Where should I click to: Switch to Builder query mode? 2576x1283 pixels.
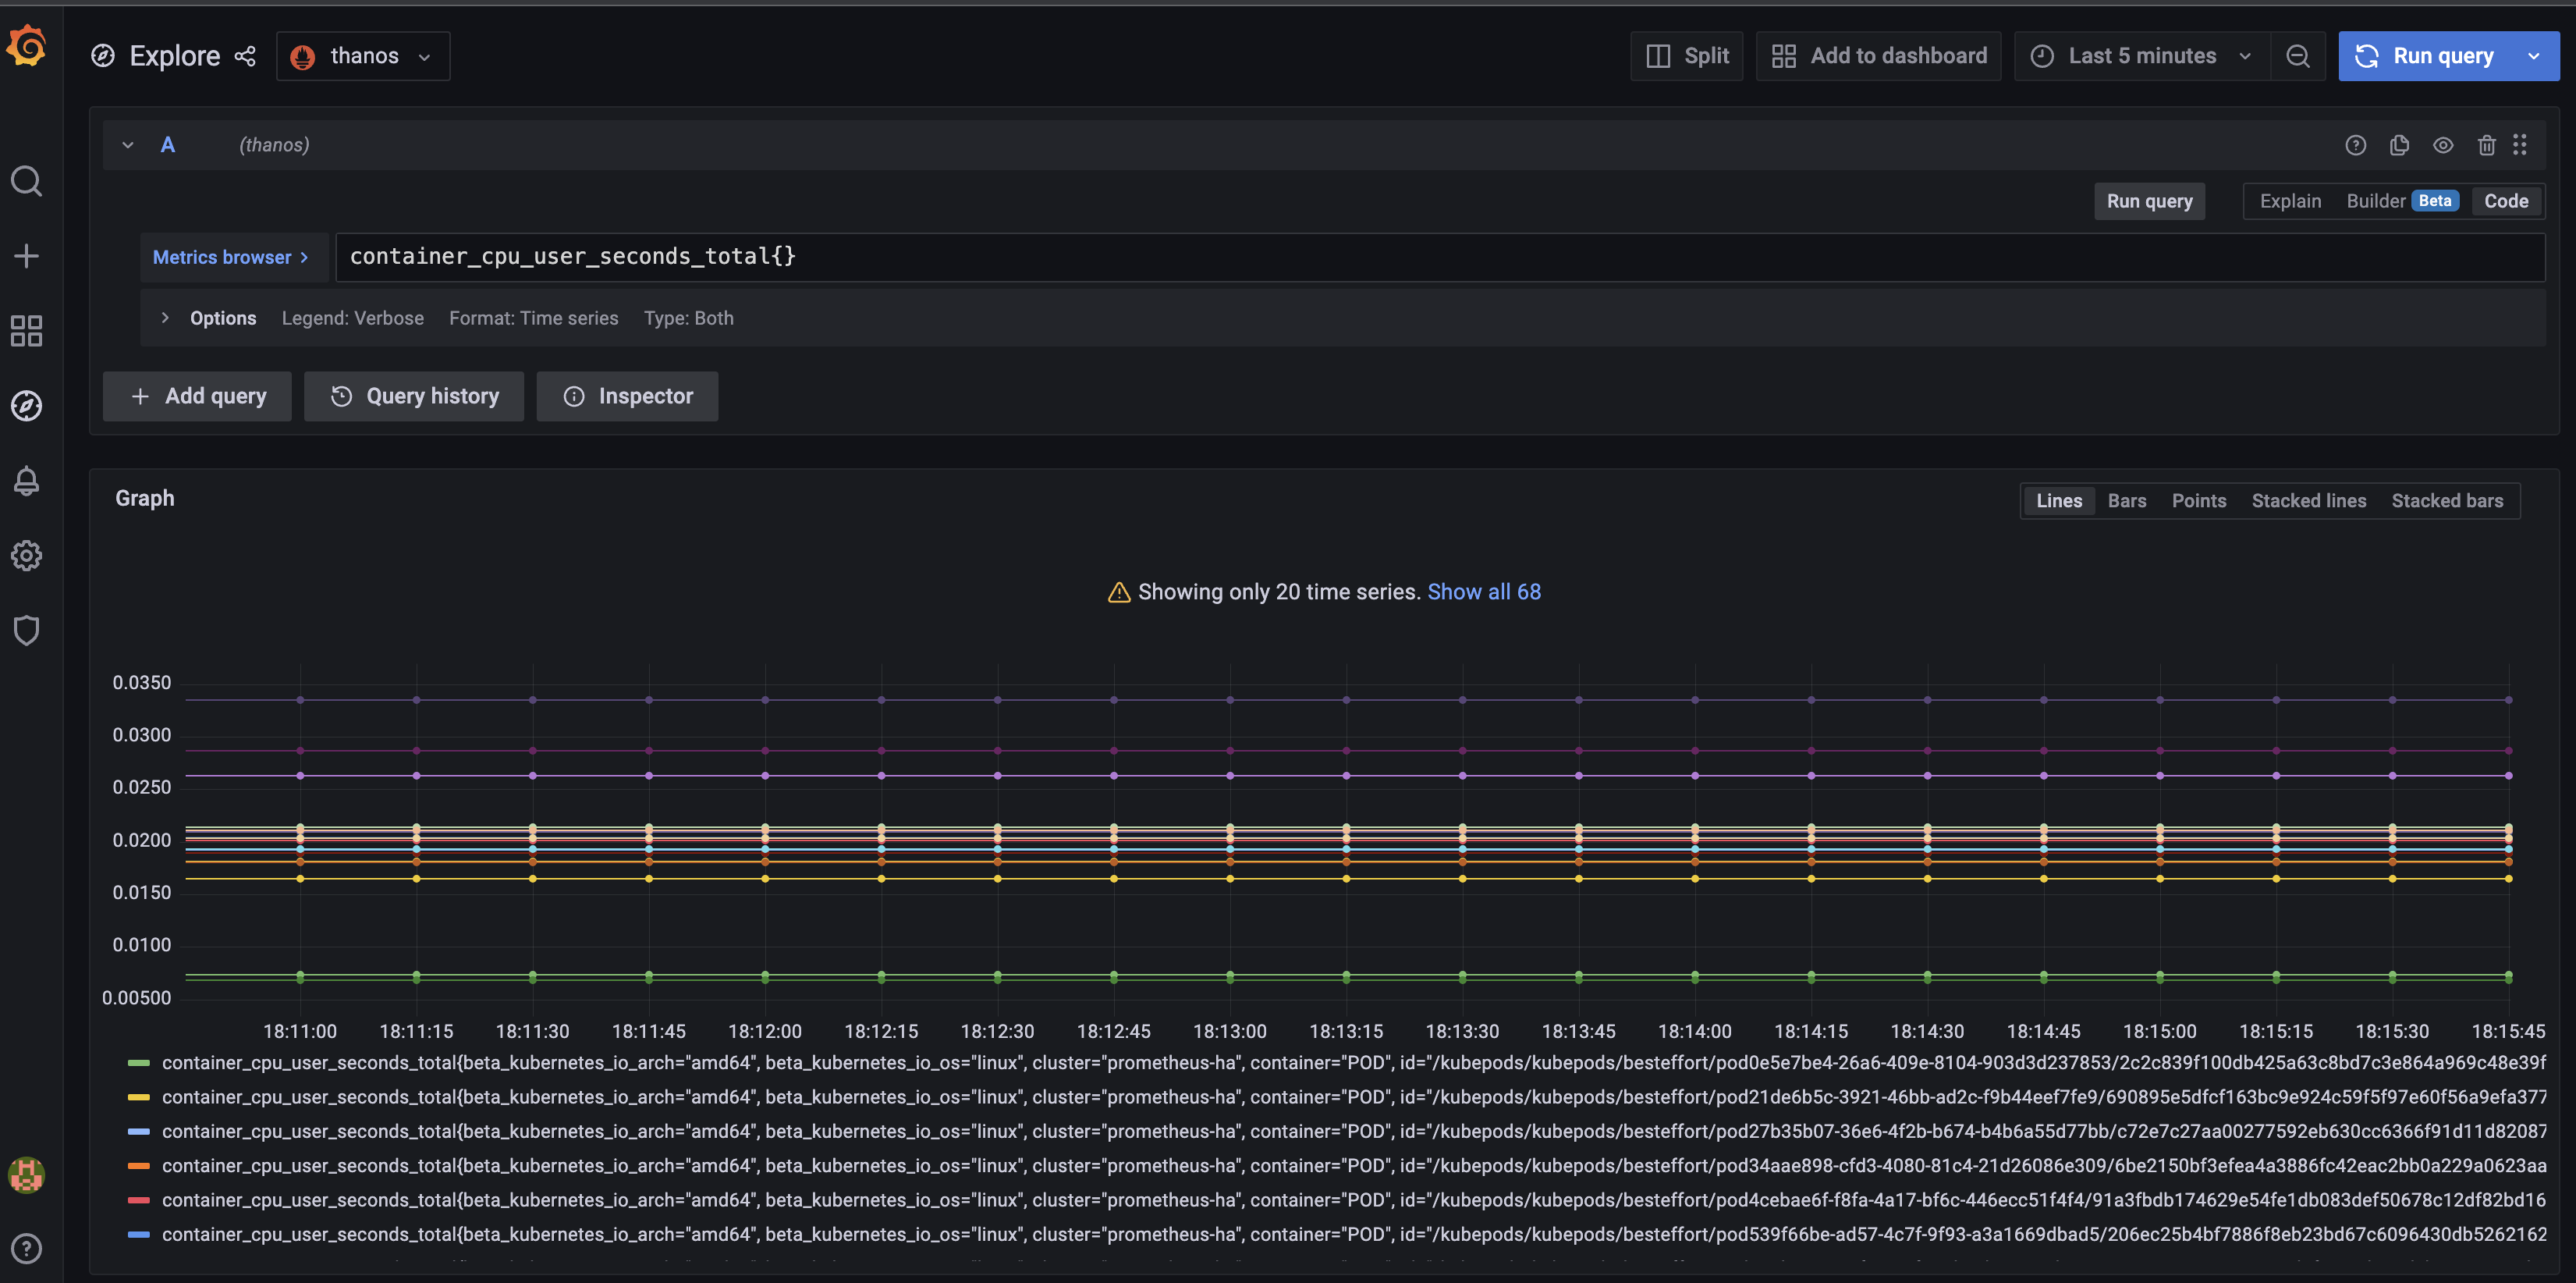point(2375,201)
